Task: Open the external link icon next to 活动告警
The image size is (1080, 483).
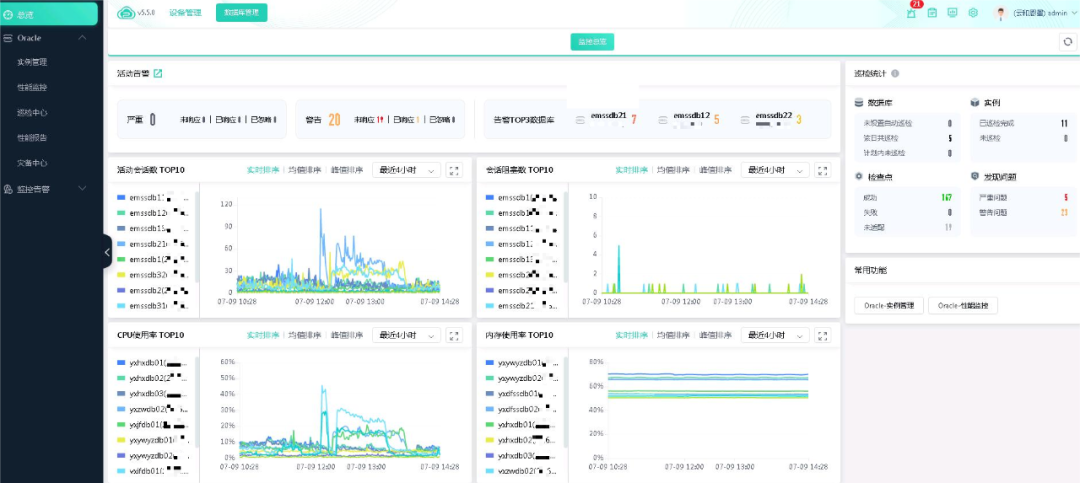Action: coord(158,73)
